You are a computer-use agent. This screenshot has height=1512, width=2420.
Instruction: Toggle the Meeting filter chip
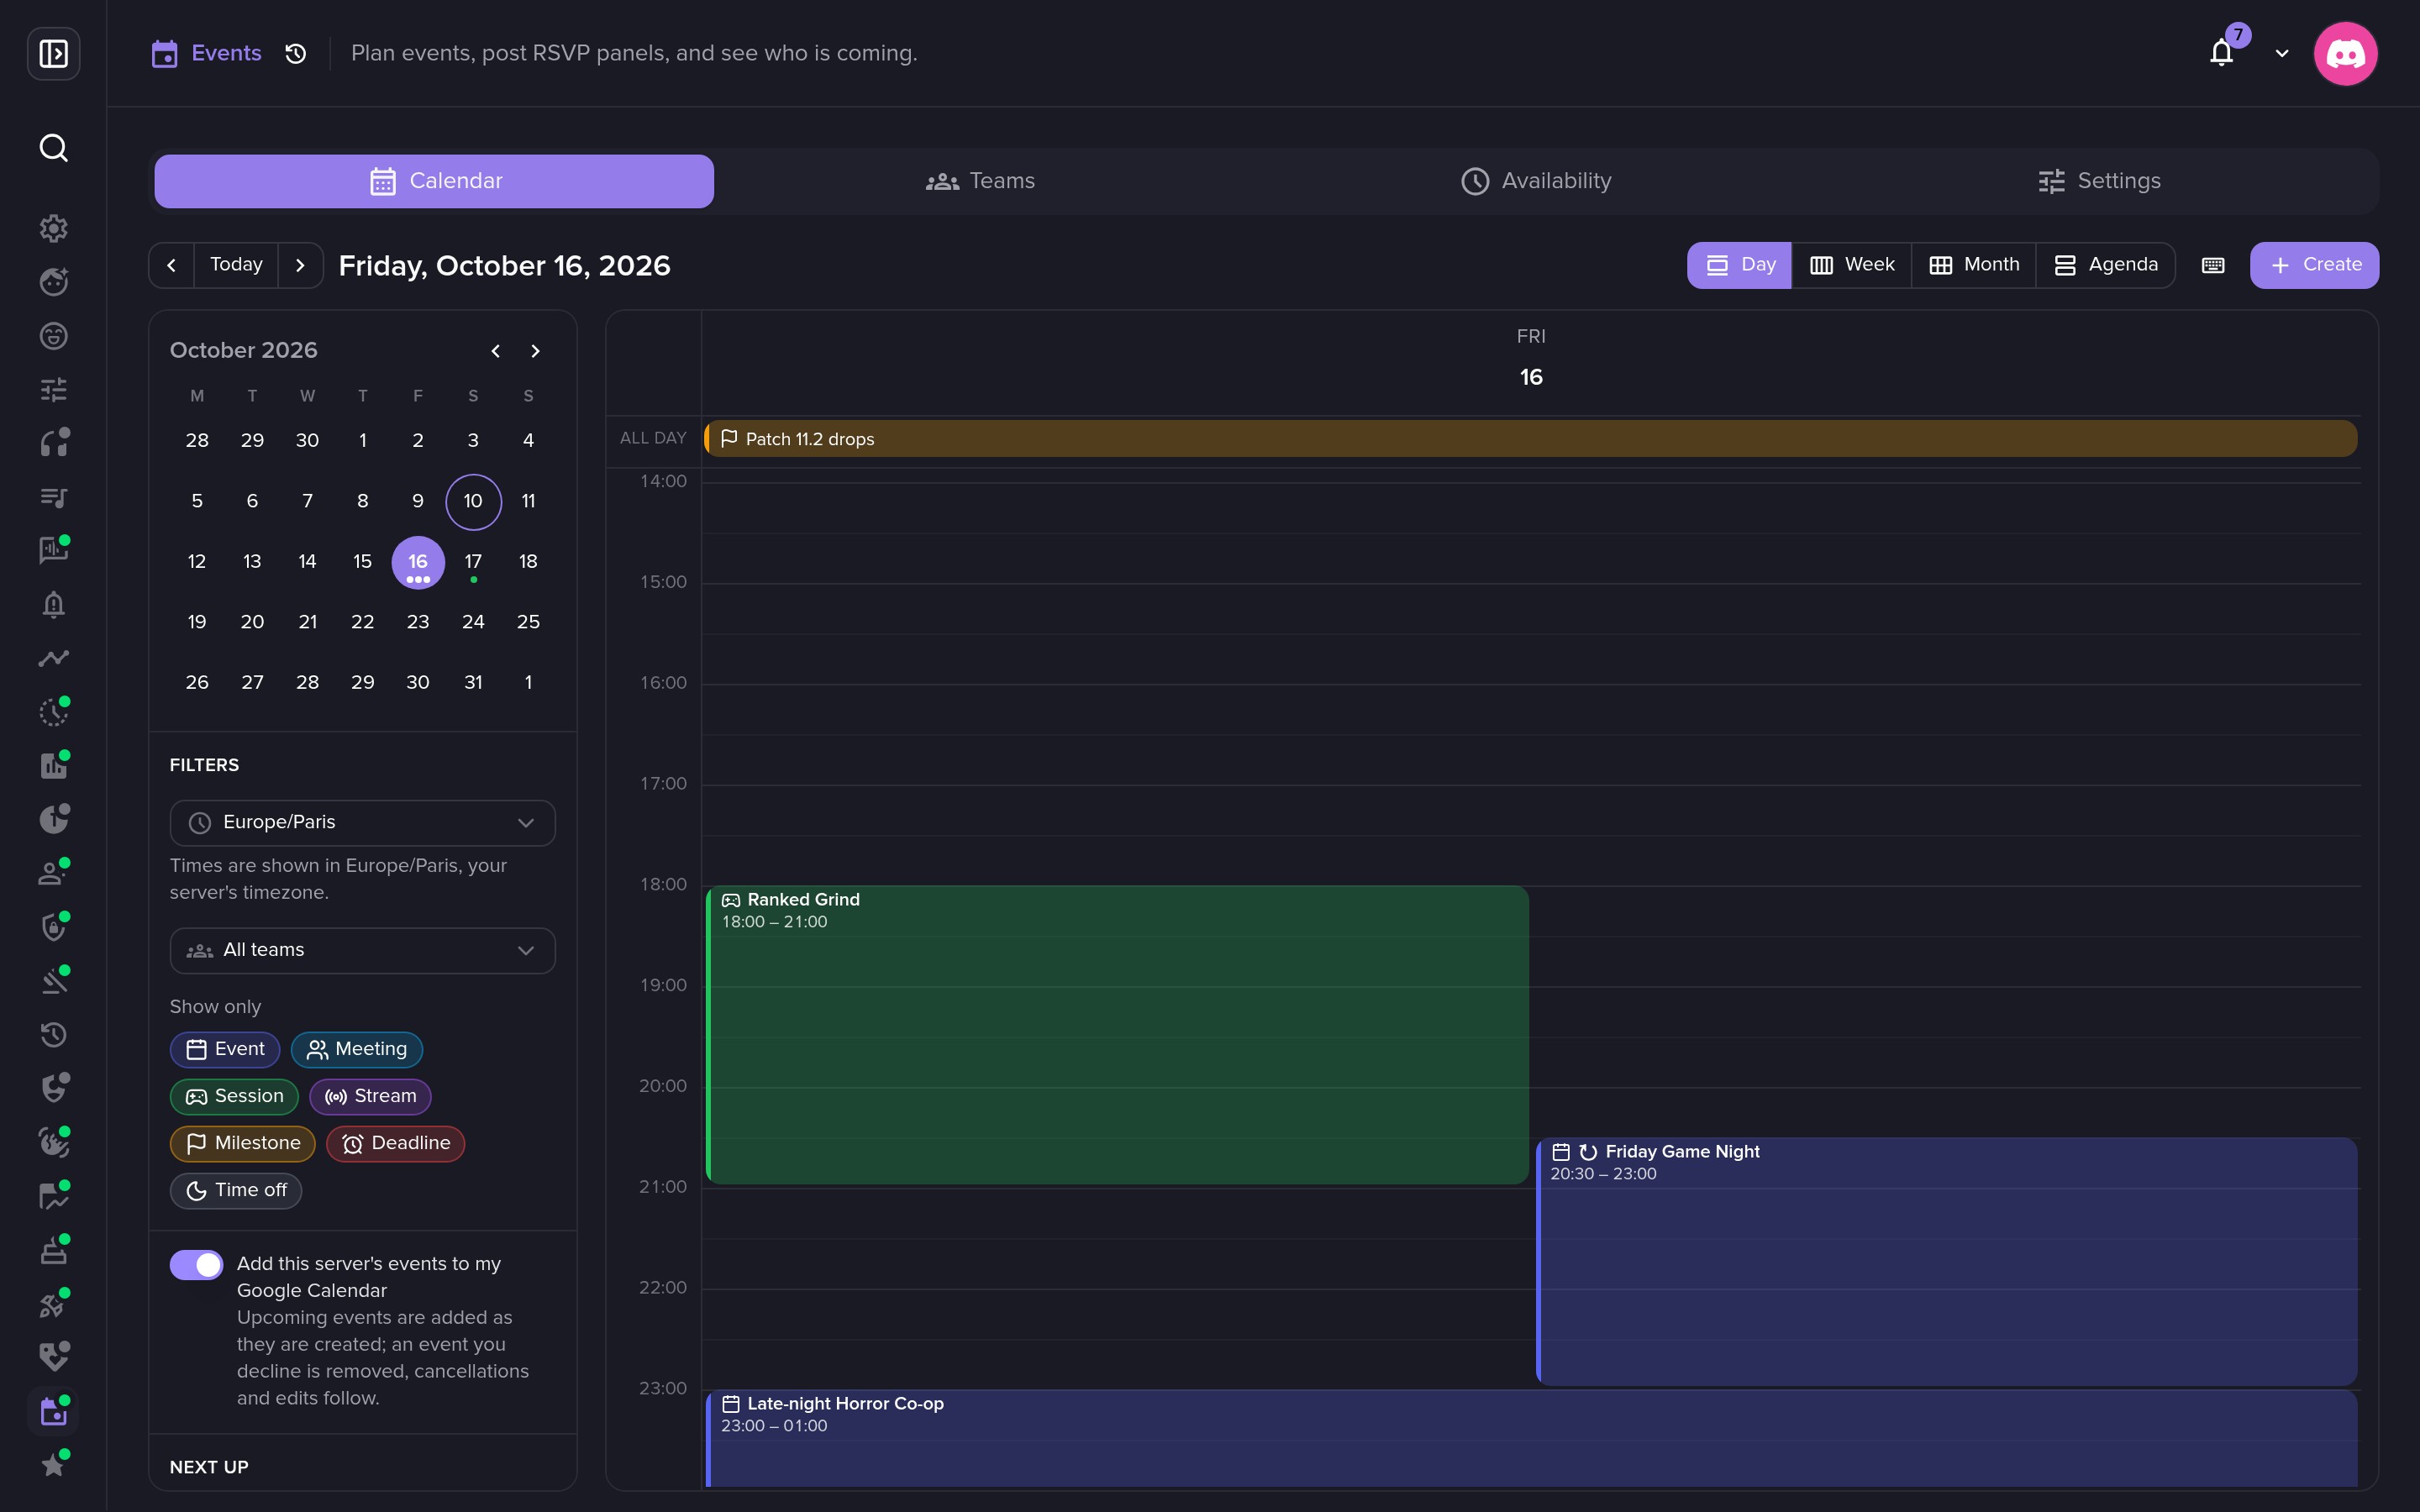coord(357,1049)
